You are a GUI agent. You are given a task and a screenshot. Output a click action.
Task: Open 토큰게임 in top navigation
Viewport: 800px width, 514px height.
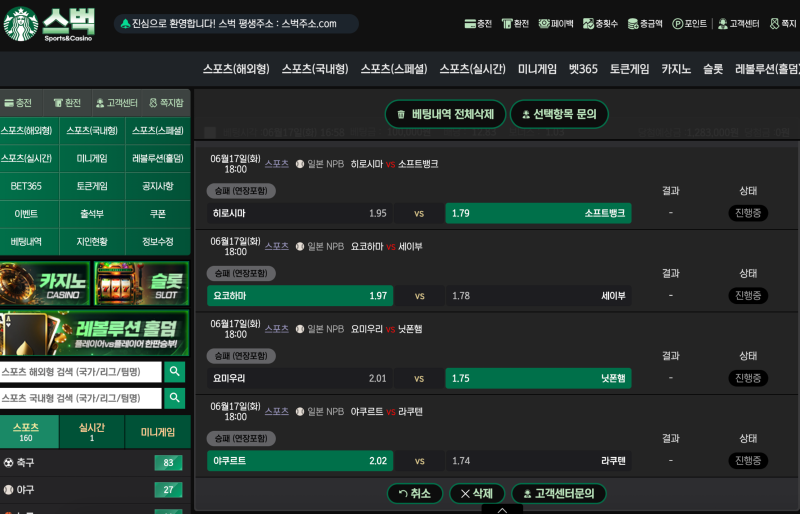630,69
